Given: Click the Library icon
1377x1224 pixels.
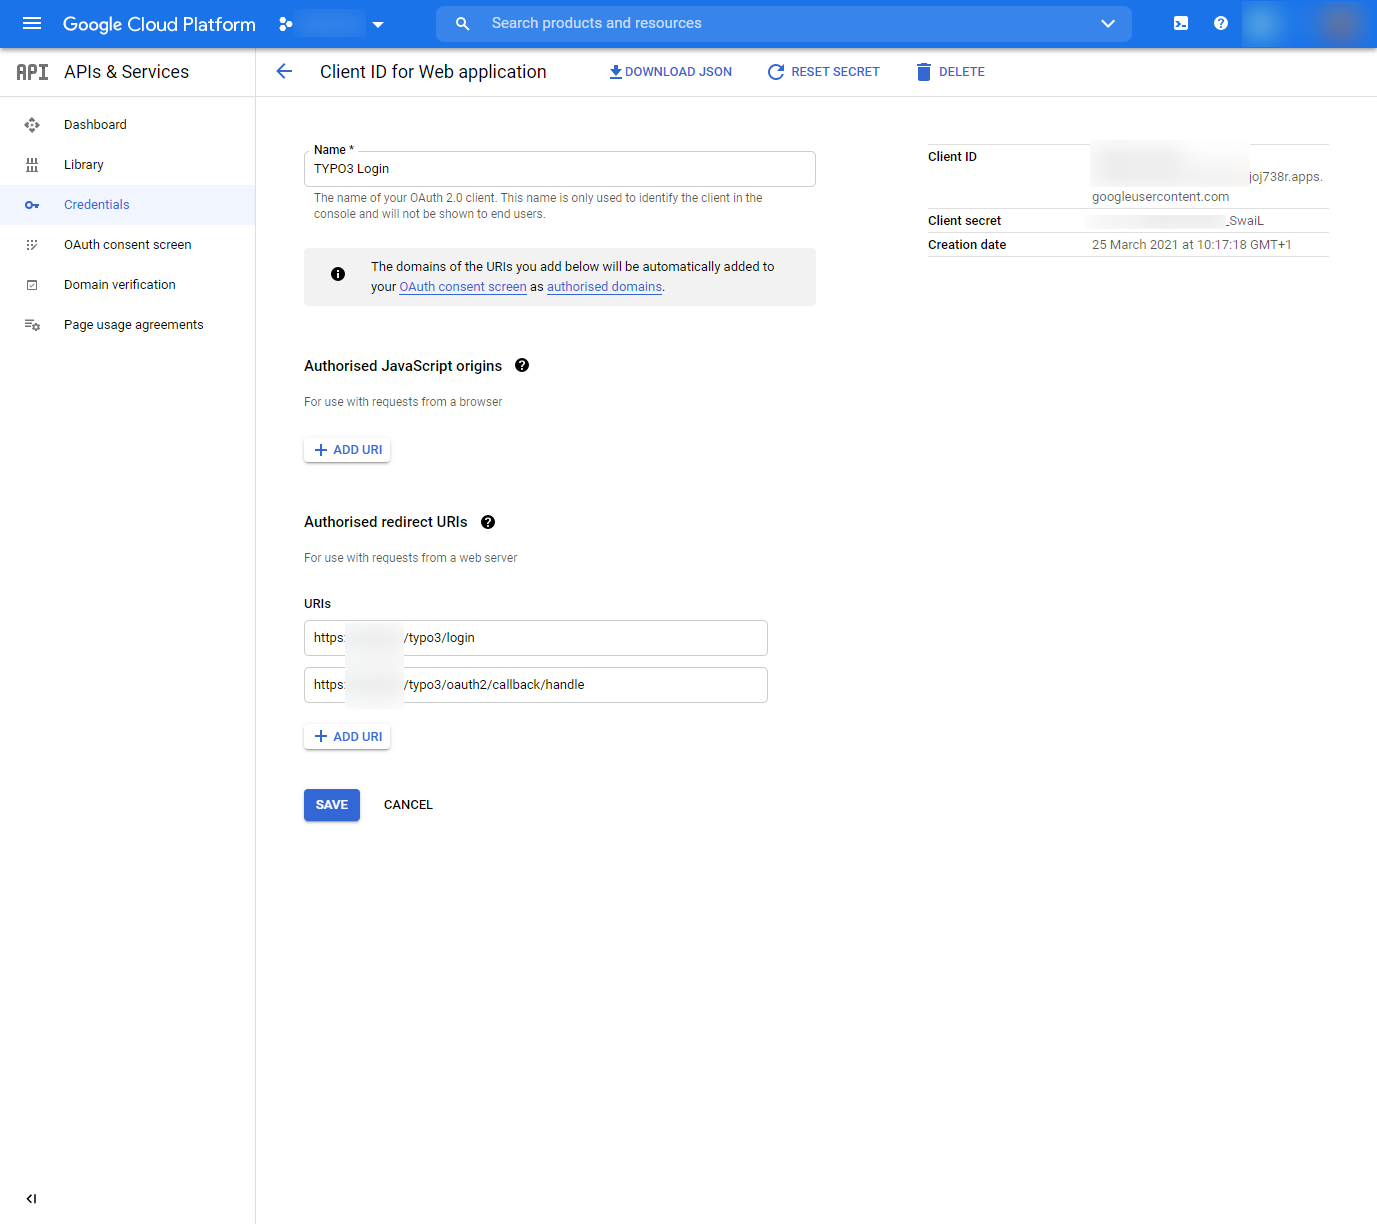Looking at the screenshot, I should (32, 165).
